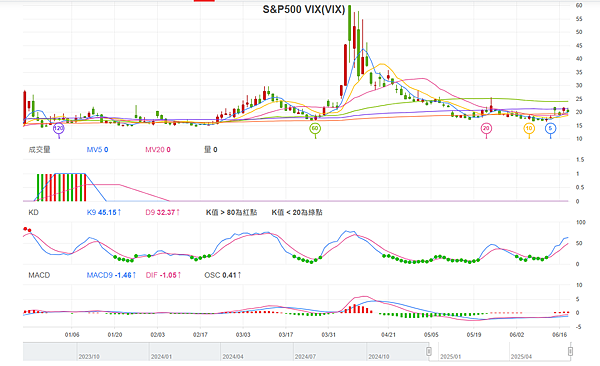Select the MV5 0 legend entry
The width and height of the screenshot is (600, 366).
coord(97,150)
